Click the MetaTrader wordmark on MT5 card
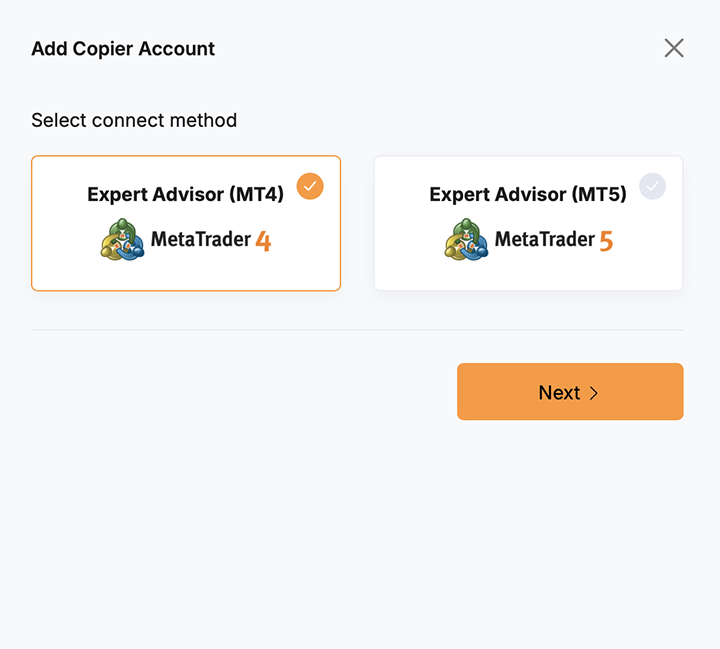 point(544,240)
